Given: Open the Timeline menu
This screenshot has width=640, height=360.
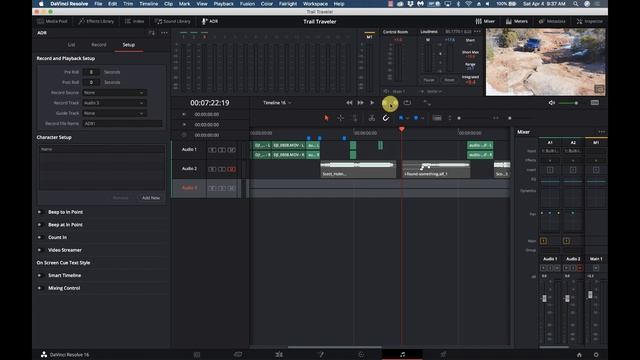Looking at the screenshot, I should click(x=149, y=4).
